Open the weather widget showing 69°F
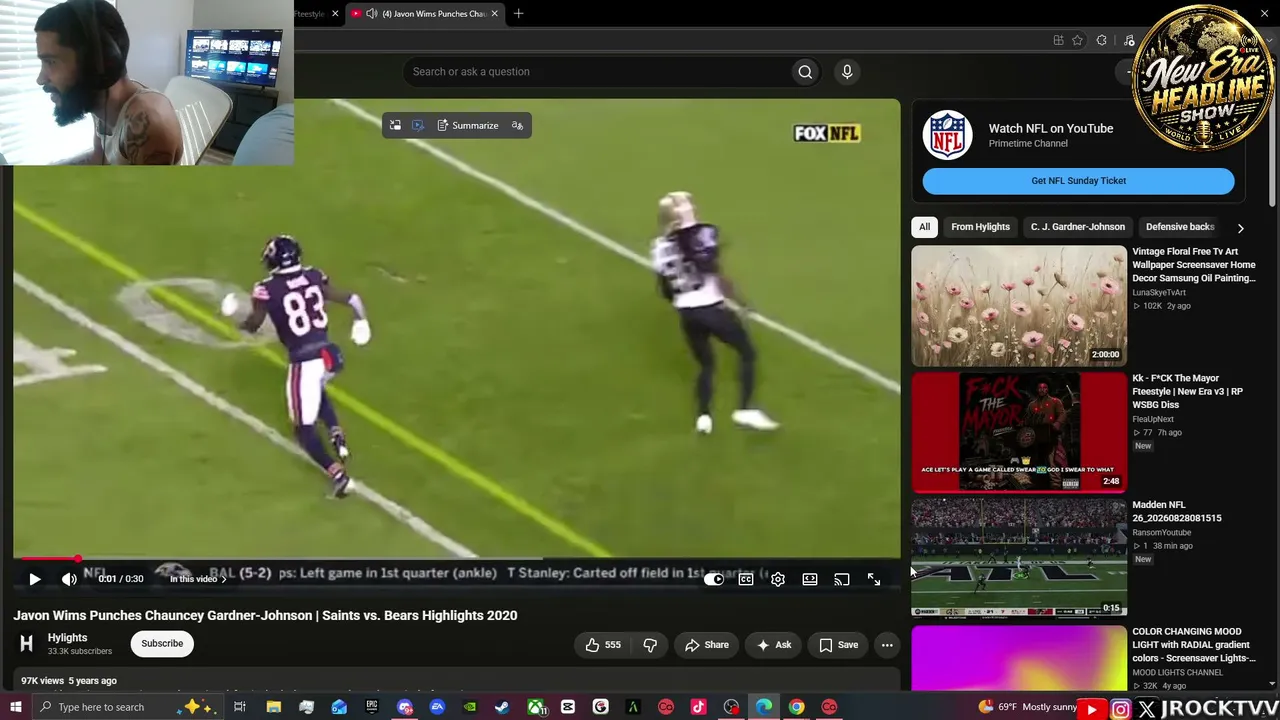This screenshot has width=1280, height=720. [1027, 707]
